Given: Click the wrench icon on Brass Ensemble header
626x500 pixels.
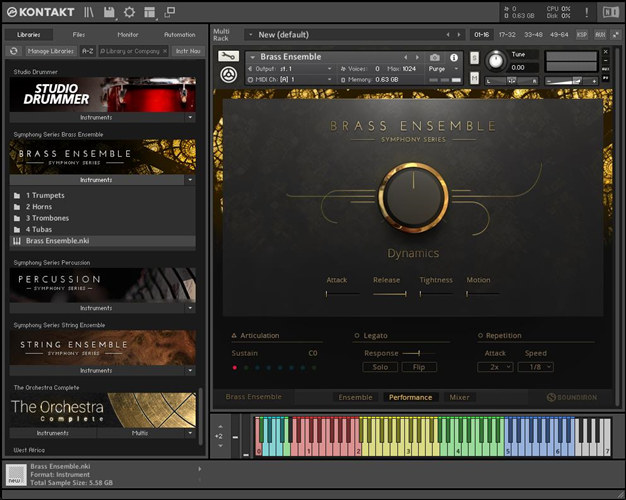Looking at the screenshot, I should coord(228,57).
